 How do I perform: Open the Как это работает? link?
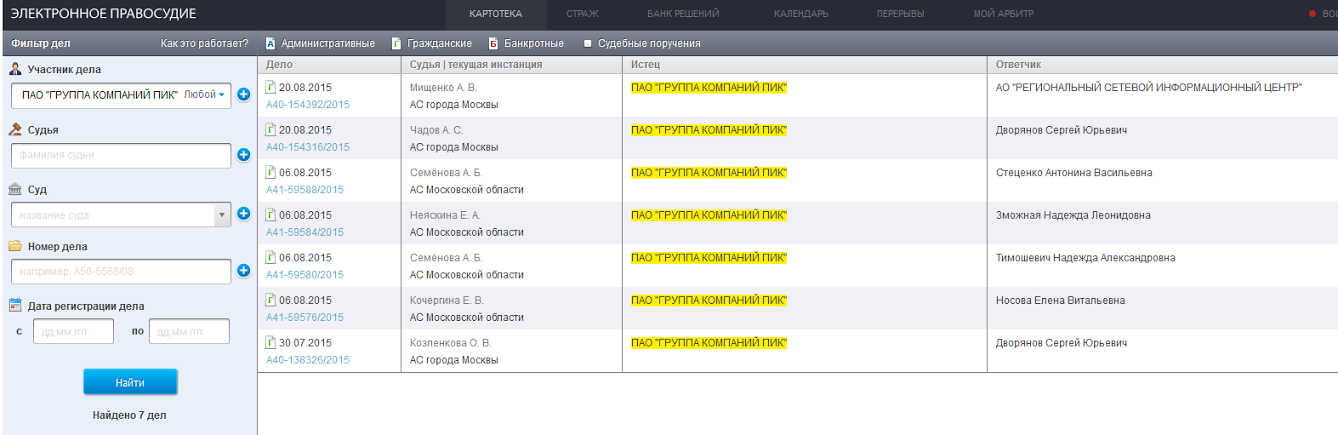pyautogui.click(x=204, y=44)
